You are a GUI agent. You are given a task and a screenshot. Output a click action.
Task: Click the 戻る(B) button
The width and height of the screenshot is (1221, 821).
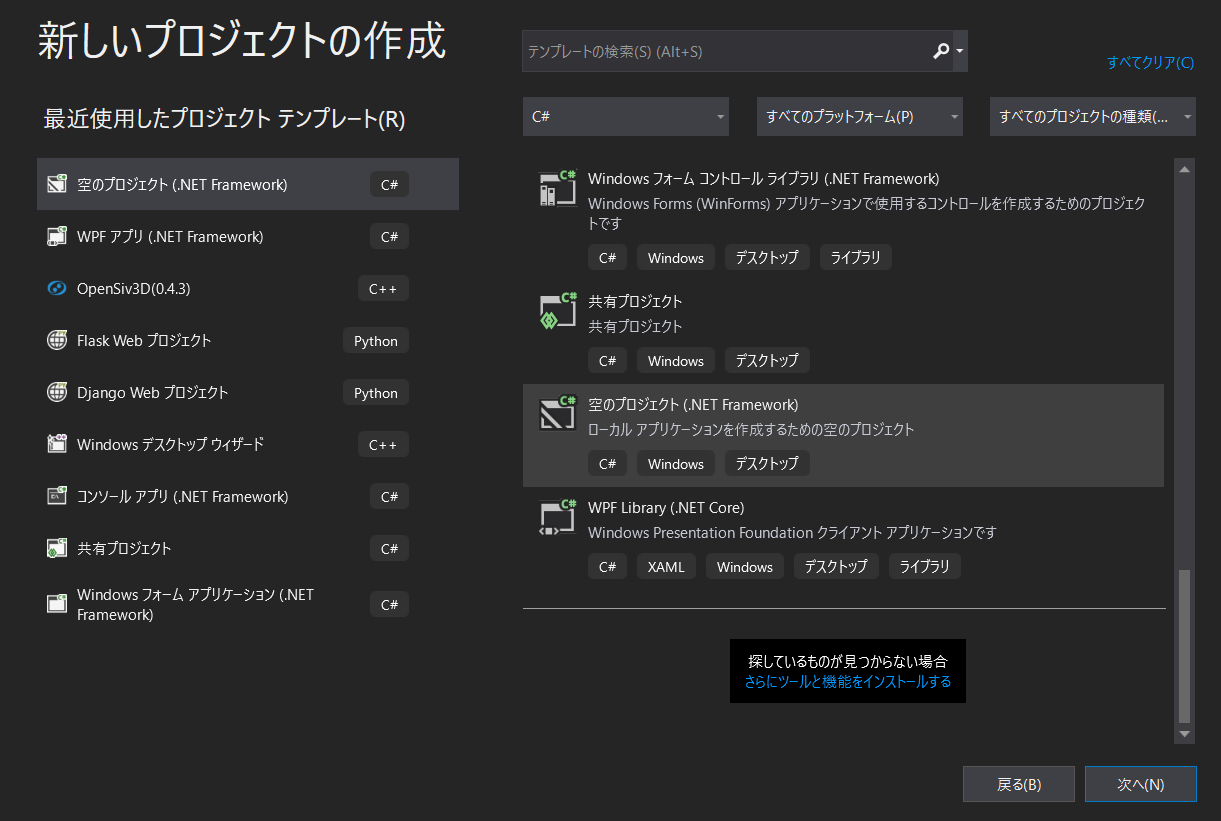pos(1018,784)
